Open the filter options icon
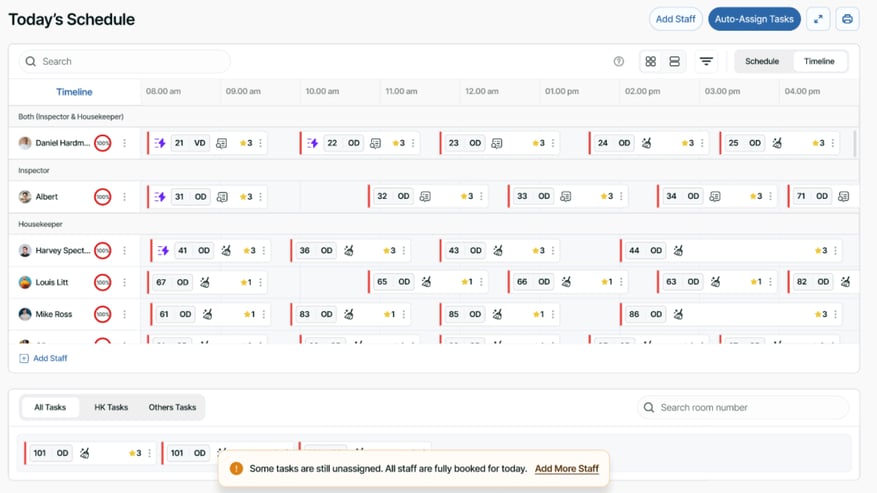The image size is (877, 493). 706,62
